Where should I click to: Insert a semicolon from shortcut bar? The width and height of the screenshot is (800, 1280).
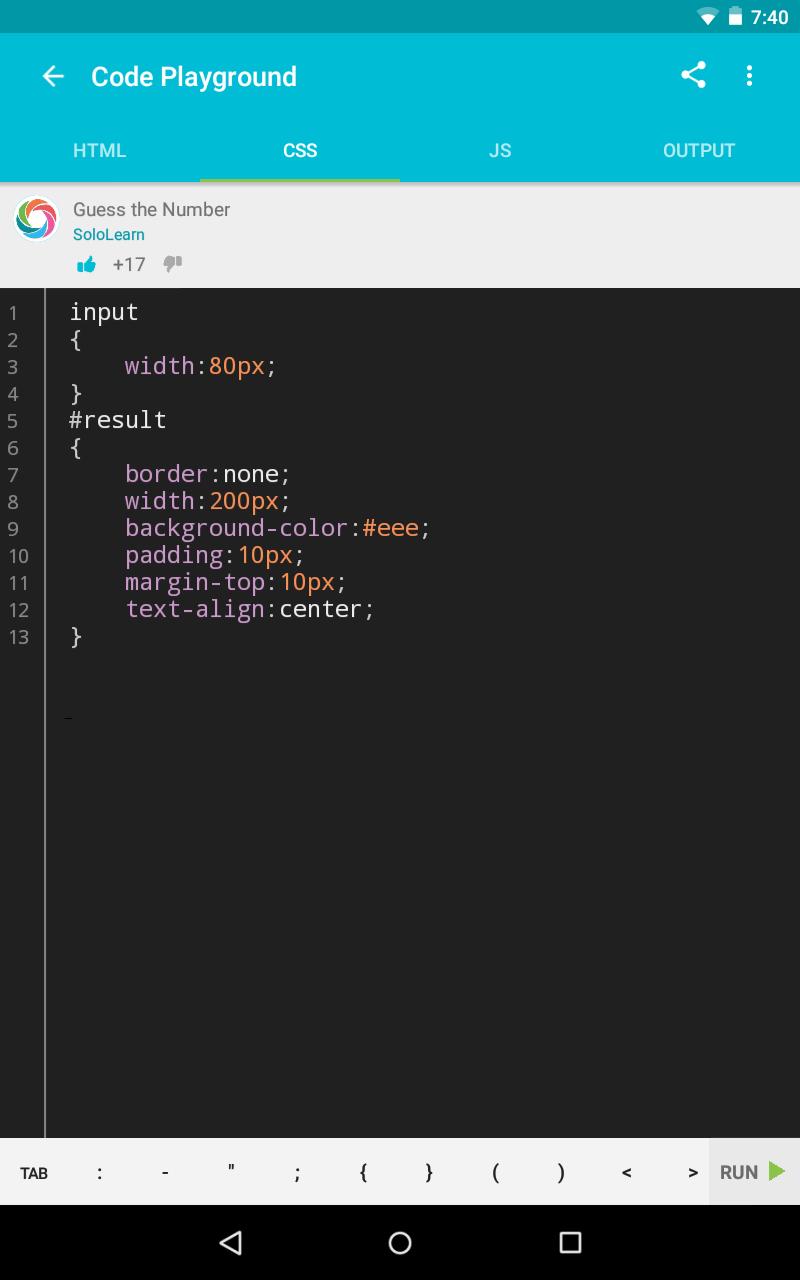click(x=297, y=1173)
